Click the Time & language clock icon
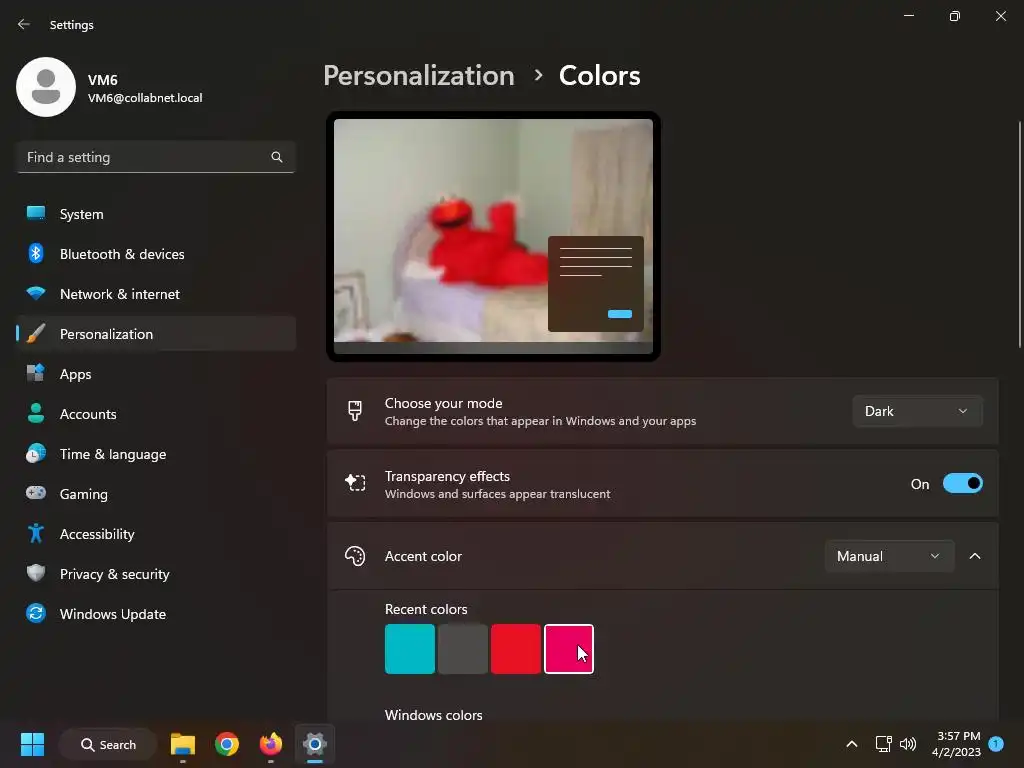The height and width of the screenshot is (768, 1024). 36,453
